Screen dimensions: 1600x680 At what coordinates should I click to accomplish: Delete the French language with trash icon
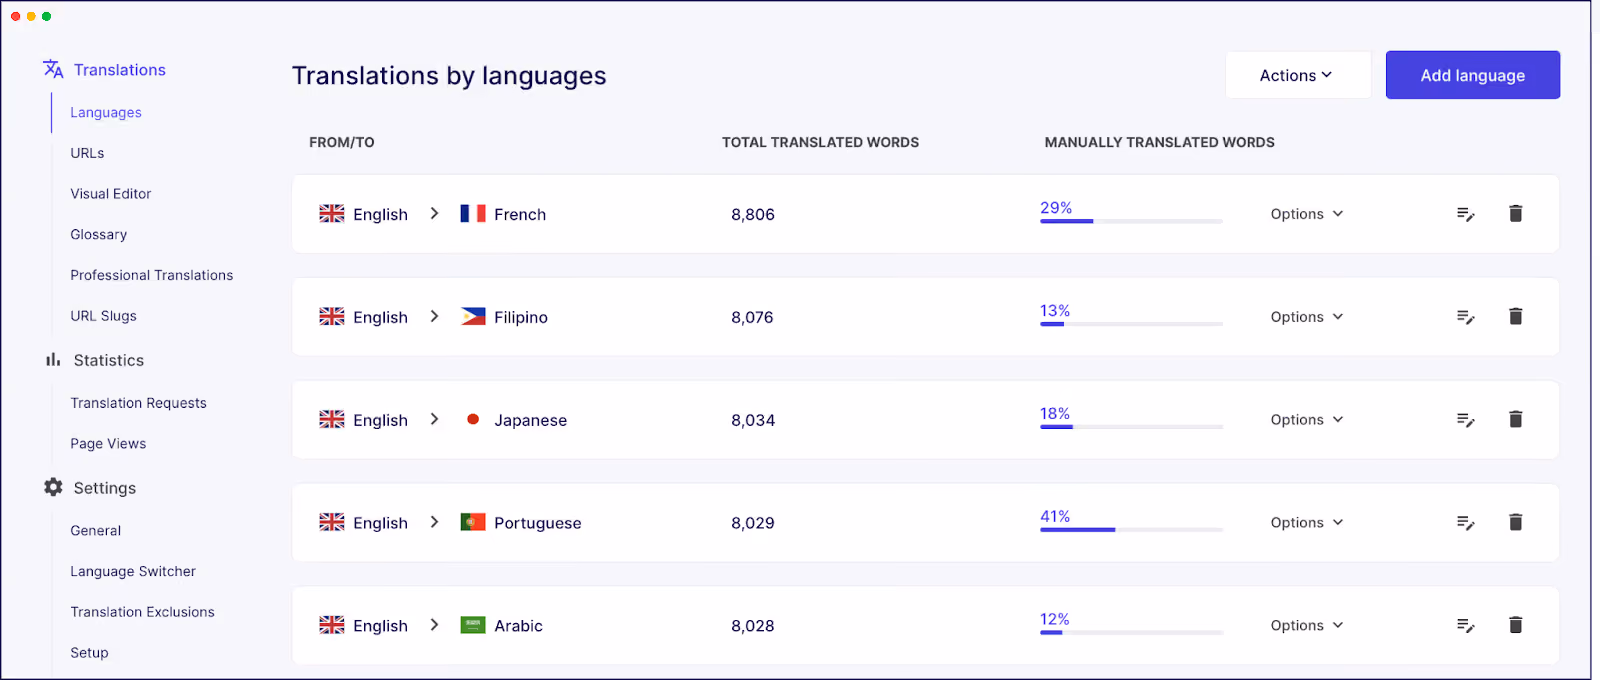(1515, 213)
